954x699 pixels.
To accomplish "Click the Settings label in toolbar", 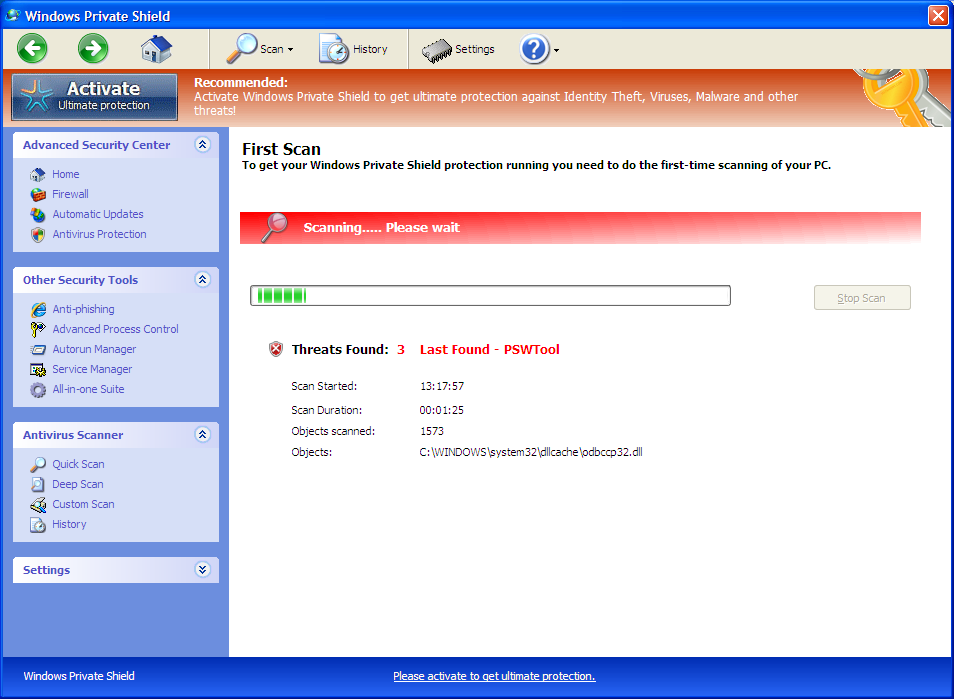I will [475, 49].
